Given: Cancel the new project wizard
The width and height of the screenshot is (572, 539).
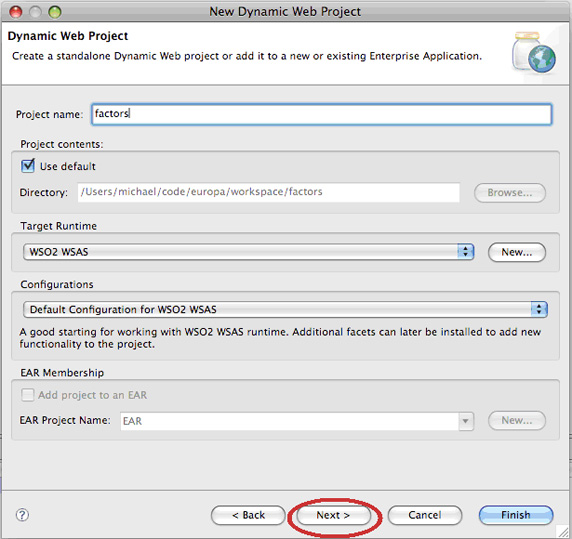Looking at the screenshot, I should point(425,515).
